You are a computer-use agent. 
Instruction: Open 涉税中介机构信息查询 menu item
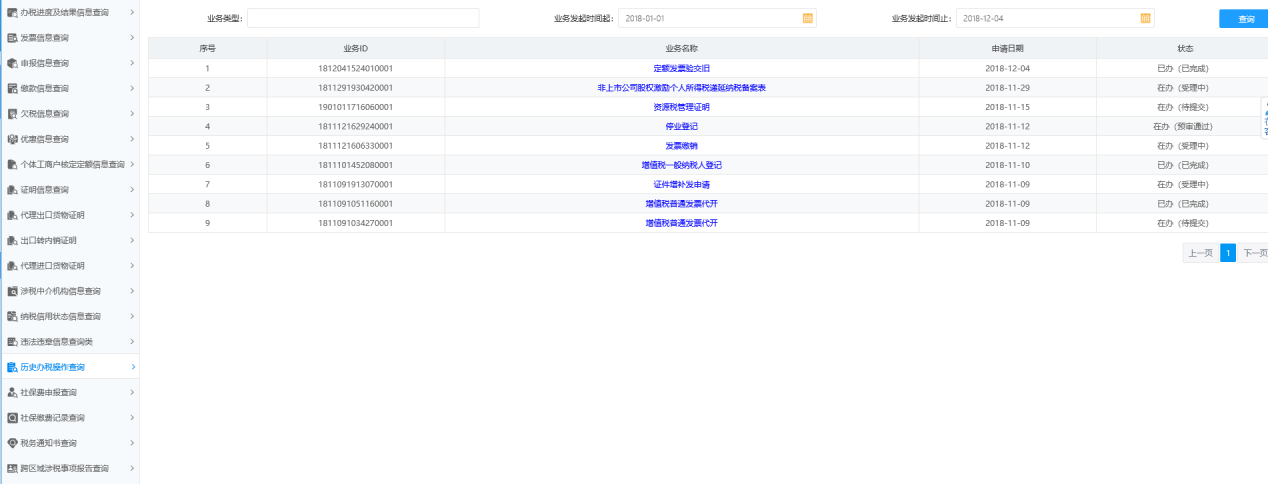(x=60, y=291)
